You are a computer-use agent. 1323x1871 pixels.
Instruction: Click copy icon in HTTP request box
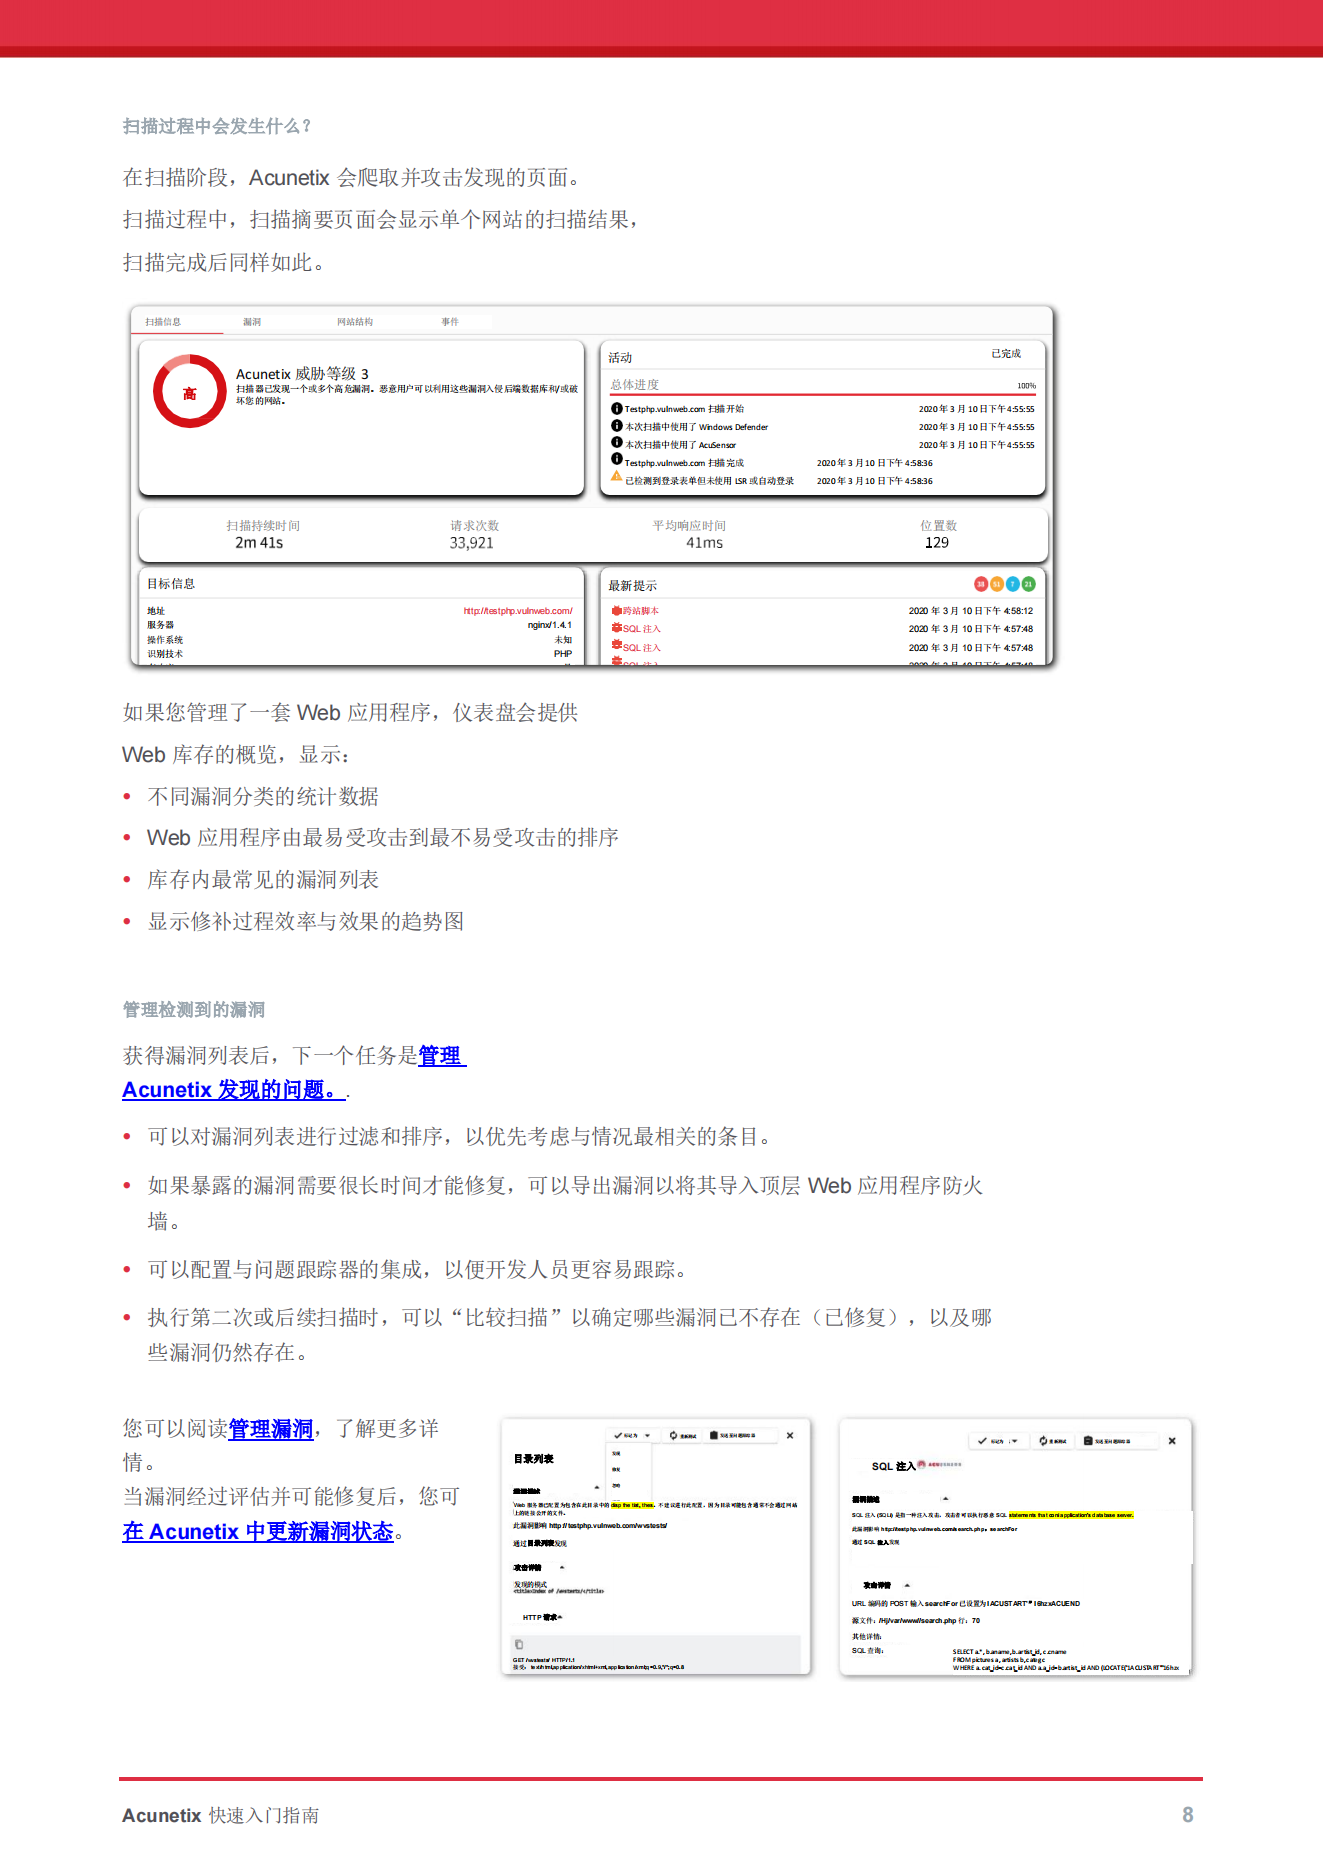(x=519, y=1644)
